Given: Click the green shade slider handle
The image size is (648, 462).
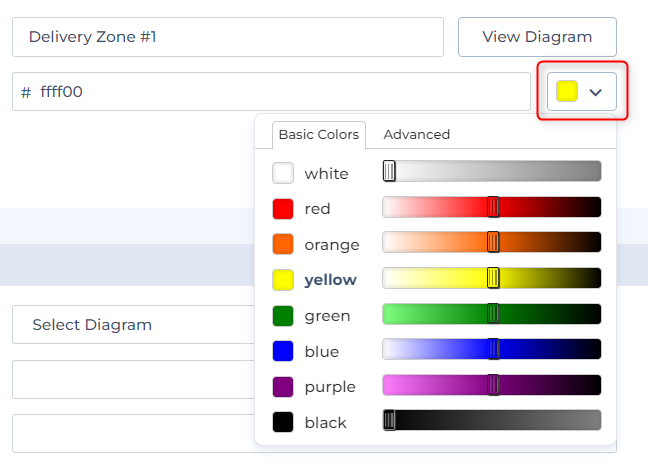Looking at the screenshot, I should (x=493, y=314).
